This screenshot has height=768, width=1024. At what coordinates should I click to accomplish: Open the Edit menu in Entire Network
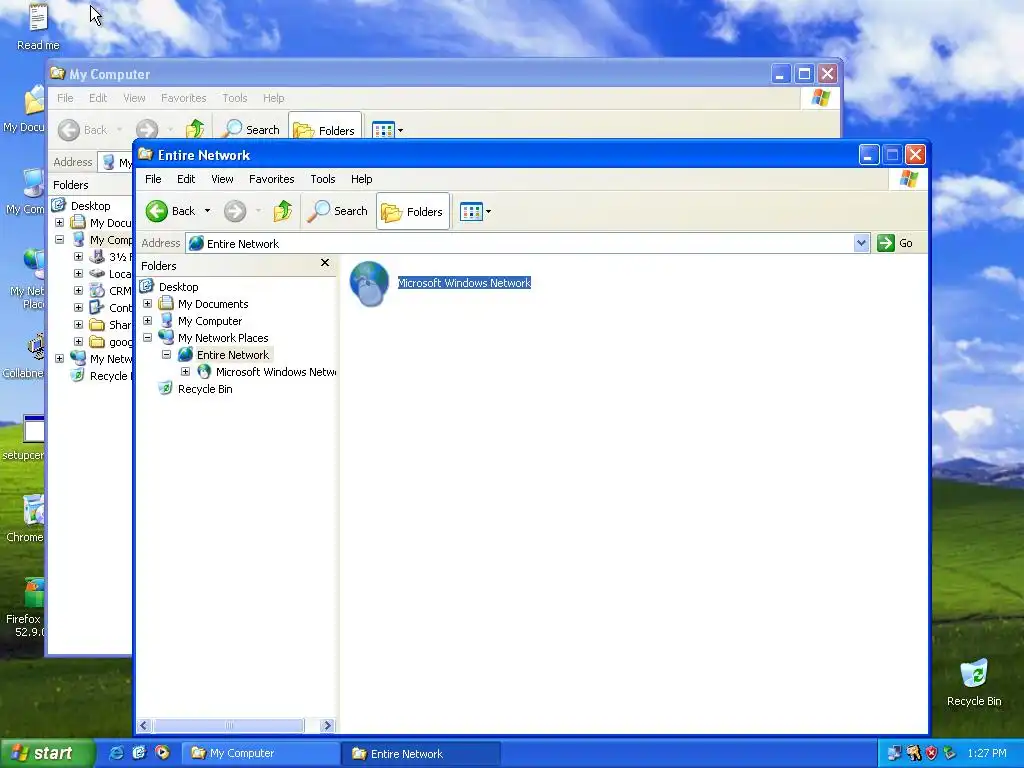pos(186,179)
